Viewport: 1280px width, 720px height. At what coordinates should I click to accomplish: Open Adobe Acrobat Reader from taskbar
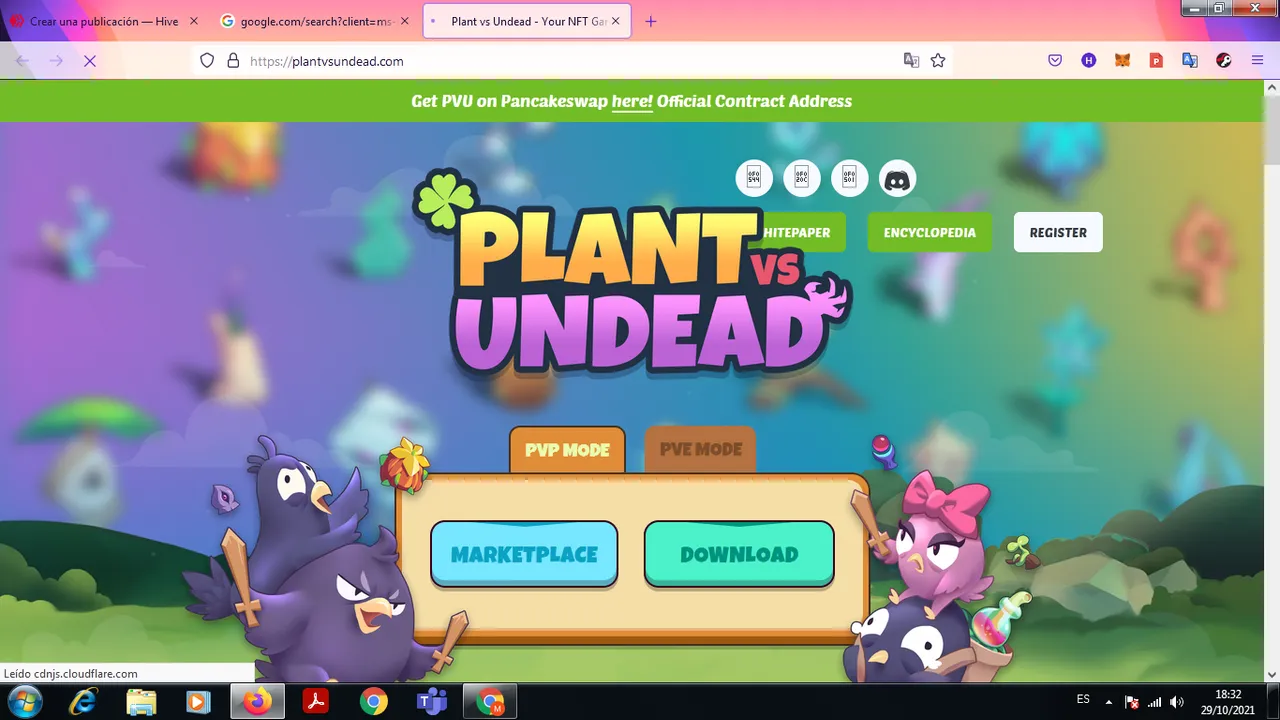tap(316, 702)
